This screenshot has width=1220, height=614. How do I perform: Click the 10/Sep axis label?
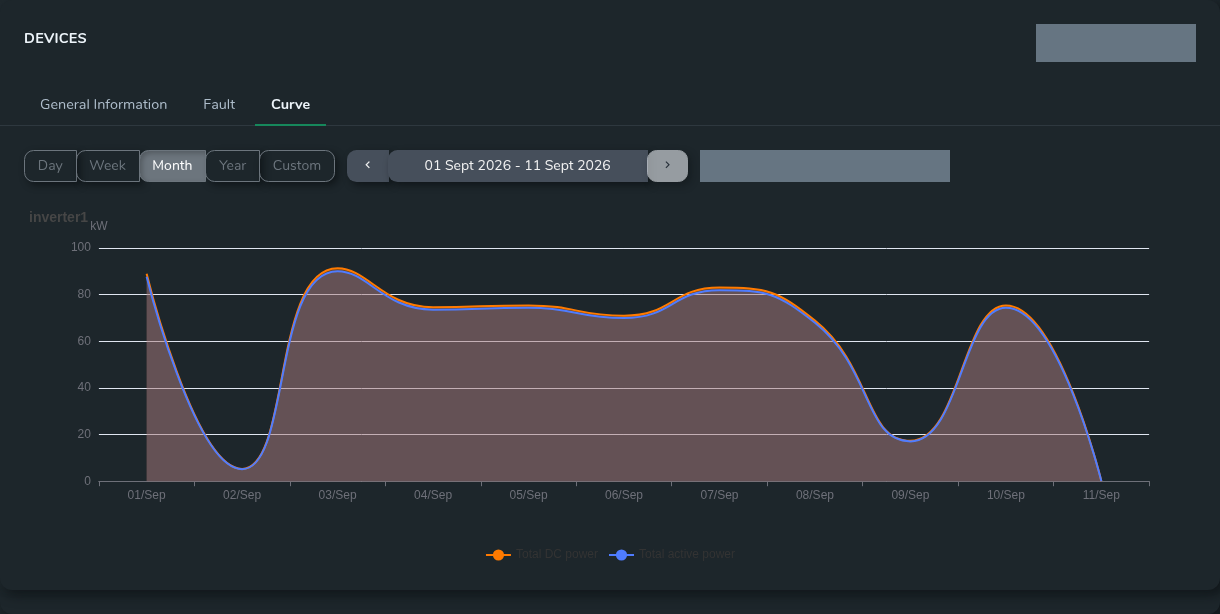1006,495
